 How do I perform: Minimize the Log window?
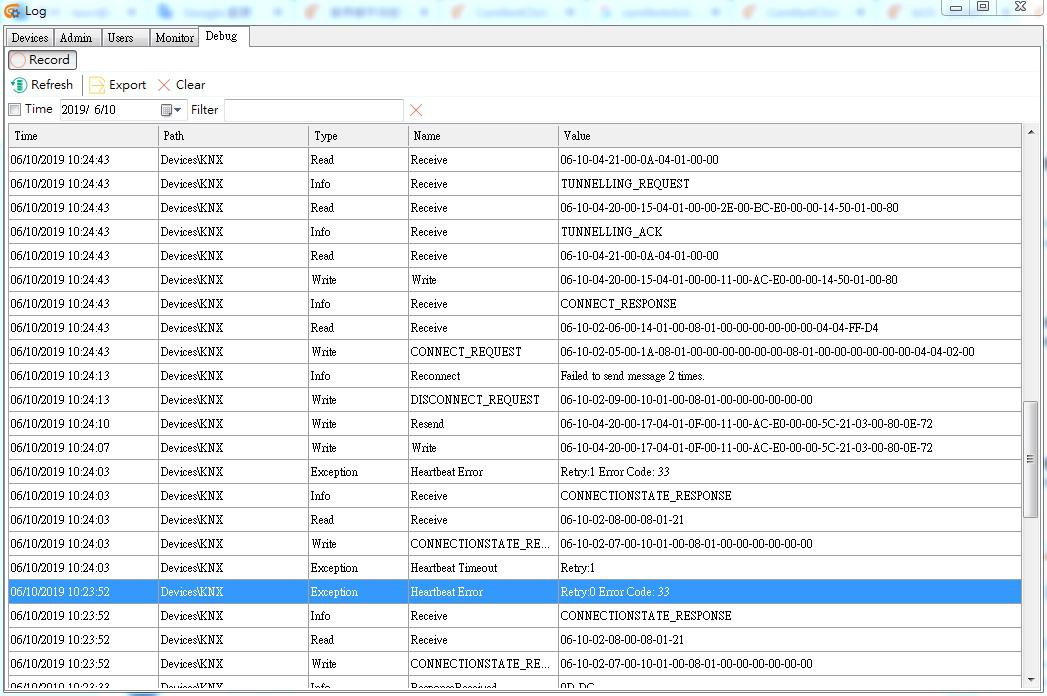pyautogui.click(x=956, y=7)
